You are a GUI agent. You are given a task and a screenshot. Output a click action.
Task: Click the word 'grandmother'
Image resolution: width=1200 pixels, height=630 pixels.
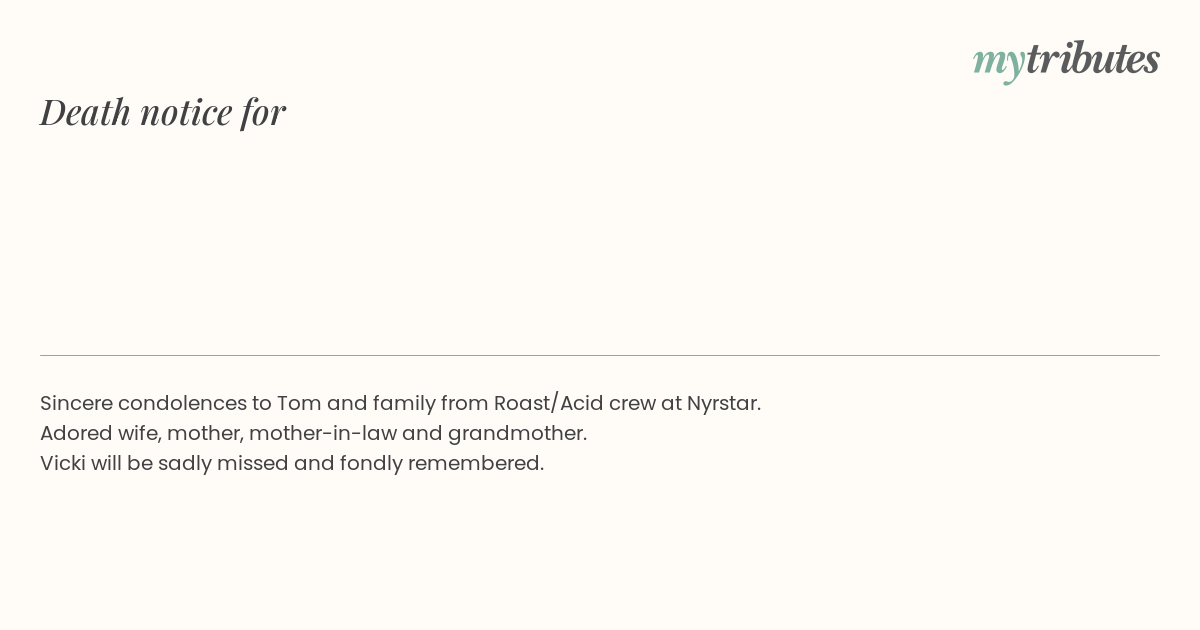[515, 433]
